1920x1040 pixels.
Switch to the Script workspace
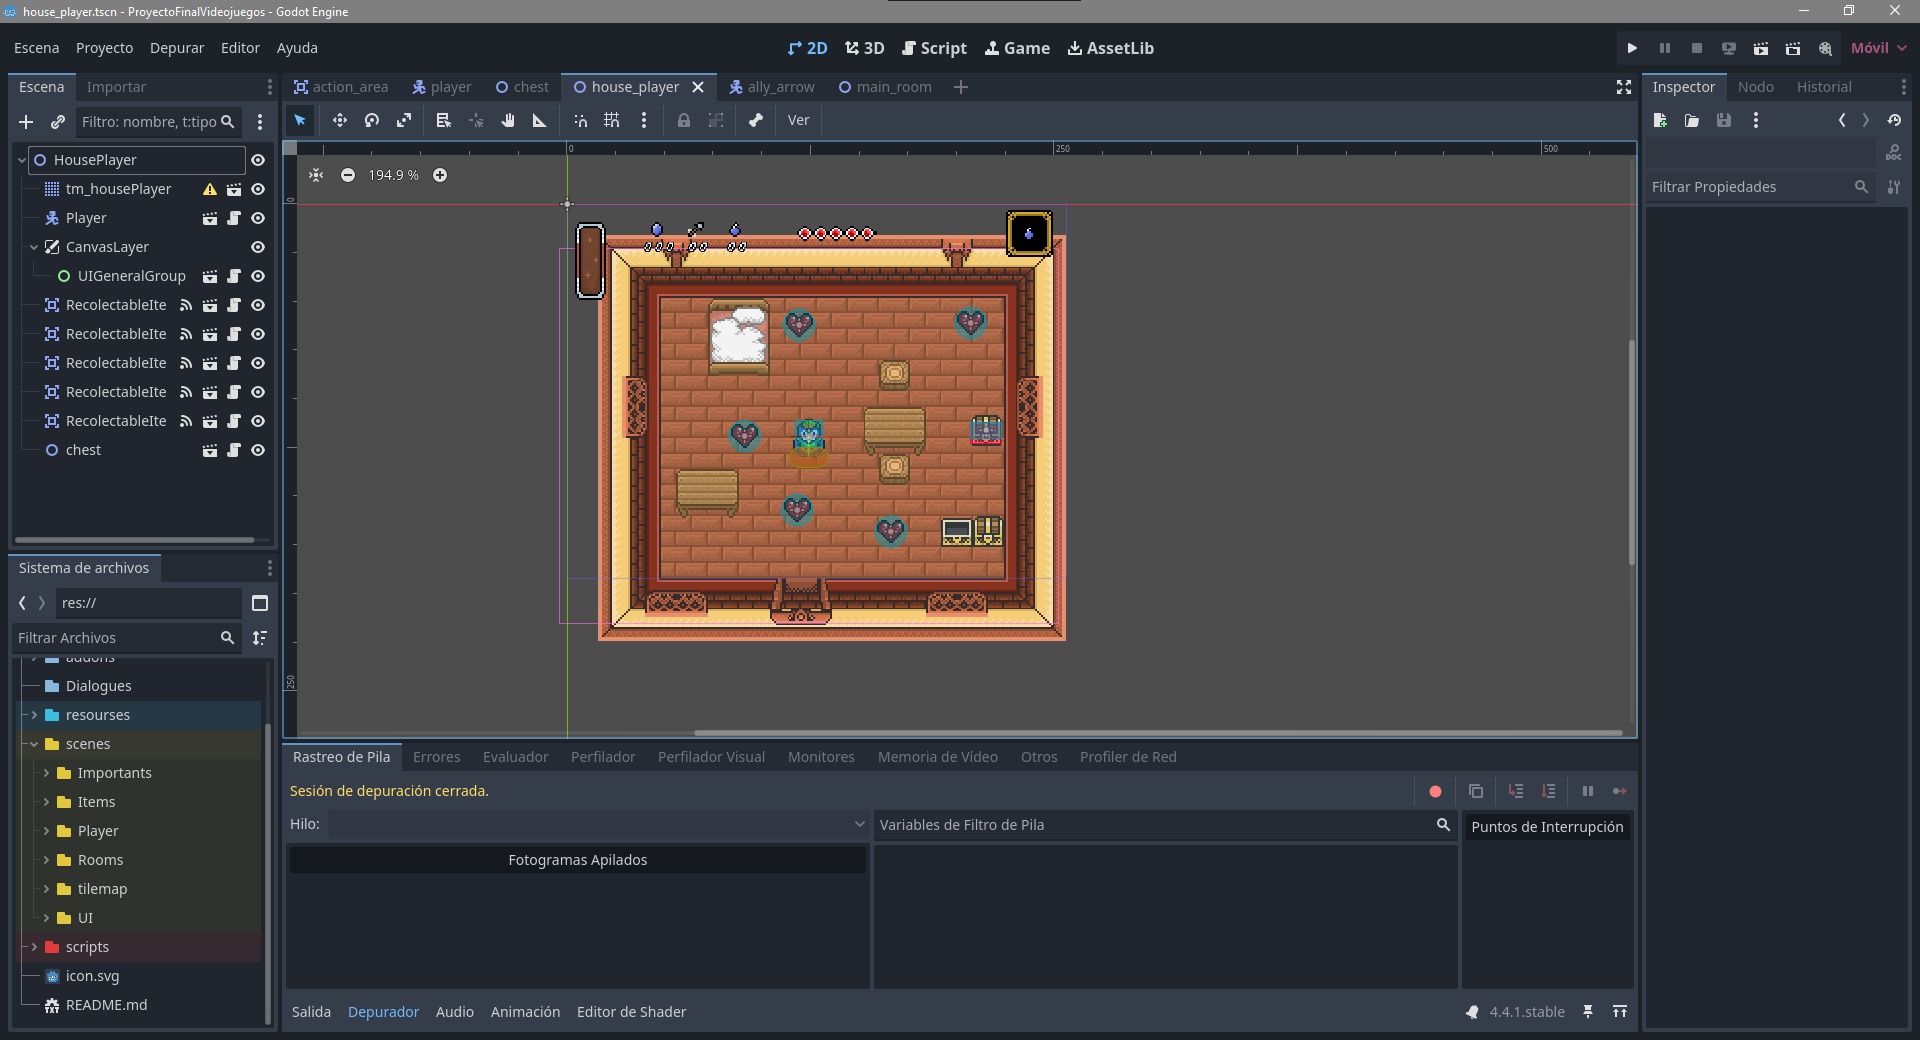(x=934, y=48)
